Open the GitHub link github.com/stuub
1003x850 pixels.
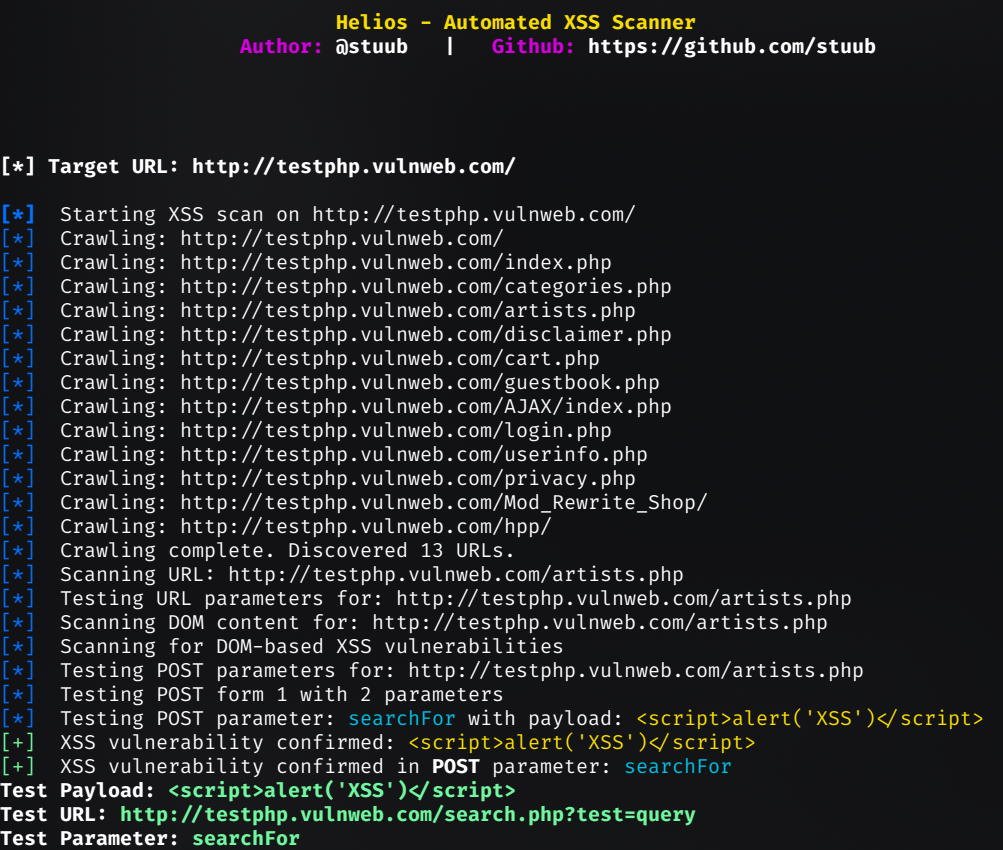pos(731,46)
